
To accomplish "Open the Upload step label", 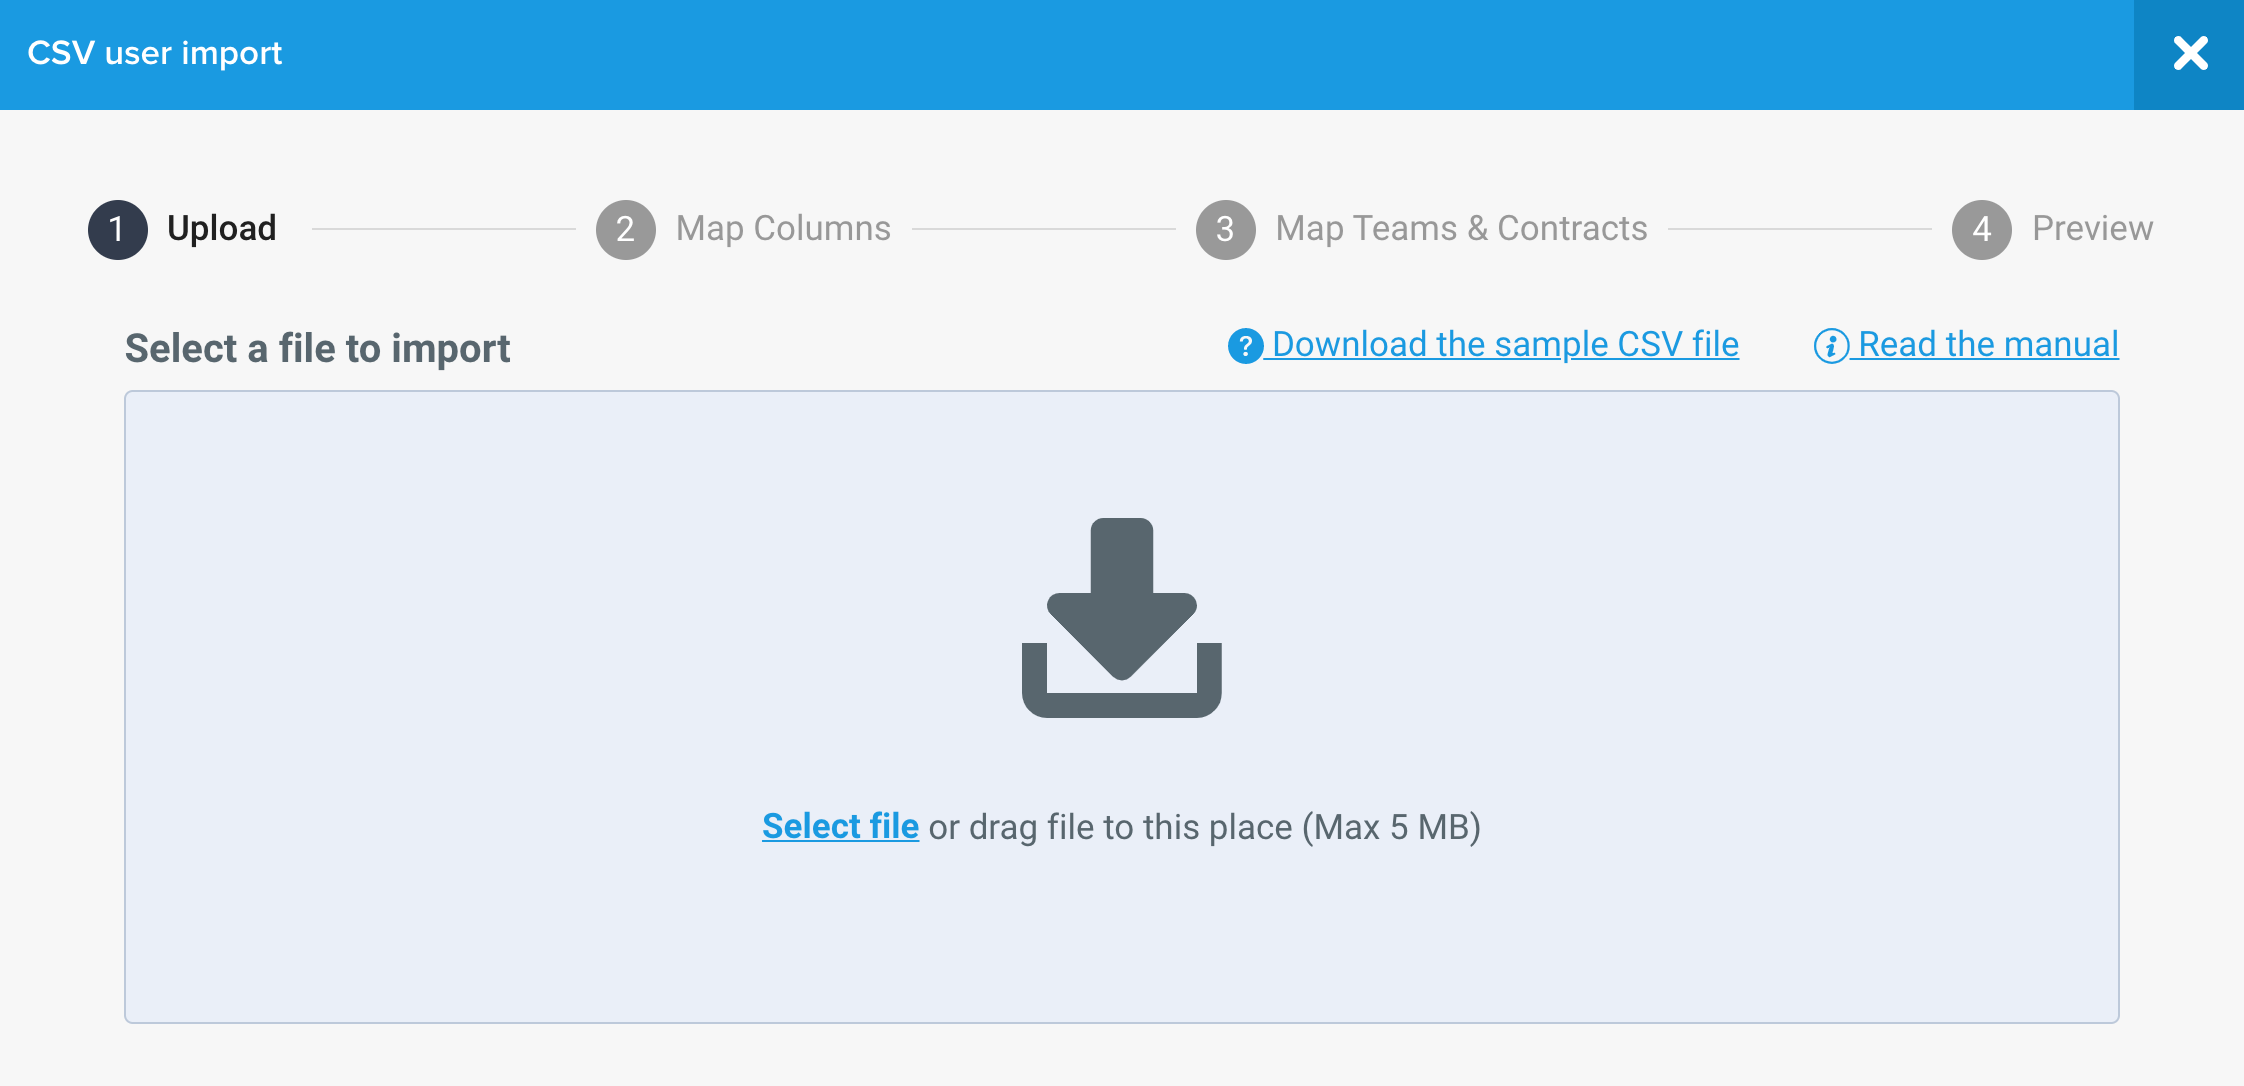I will point(222,228).
